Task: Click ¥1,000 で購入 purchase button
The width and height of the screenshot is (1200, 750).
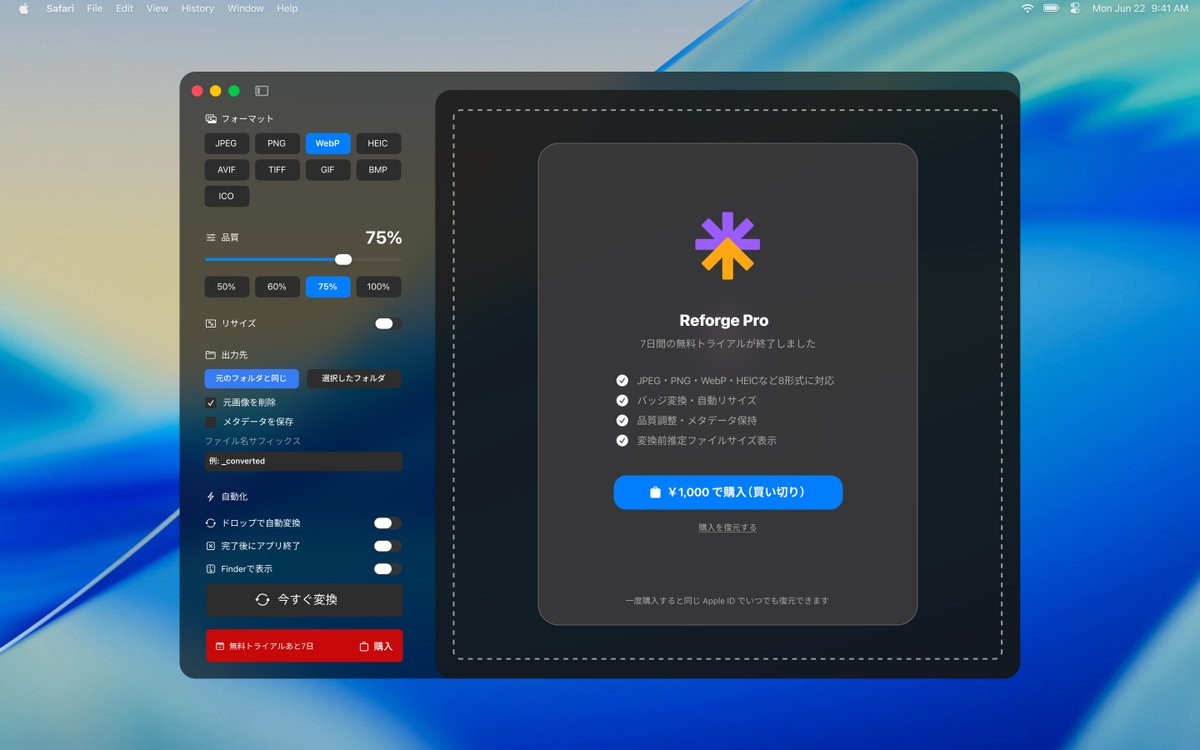Action: 728,492
